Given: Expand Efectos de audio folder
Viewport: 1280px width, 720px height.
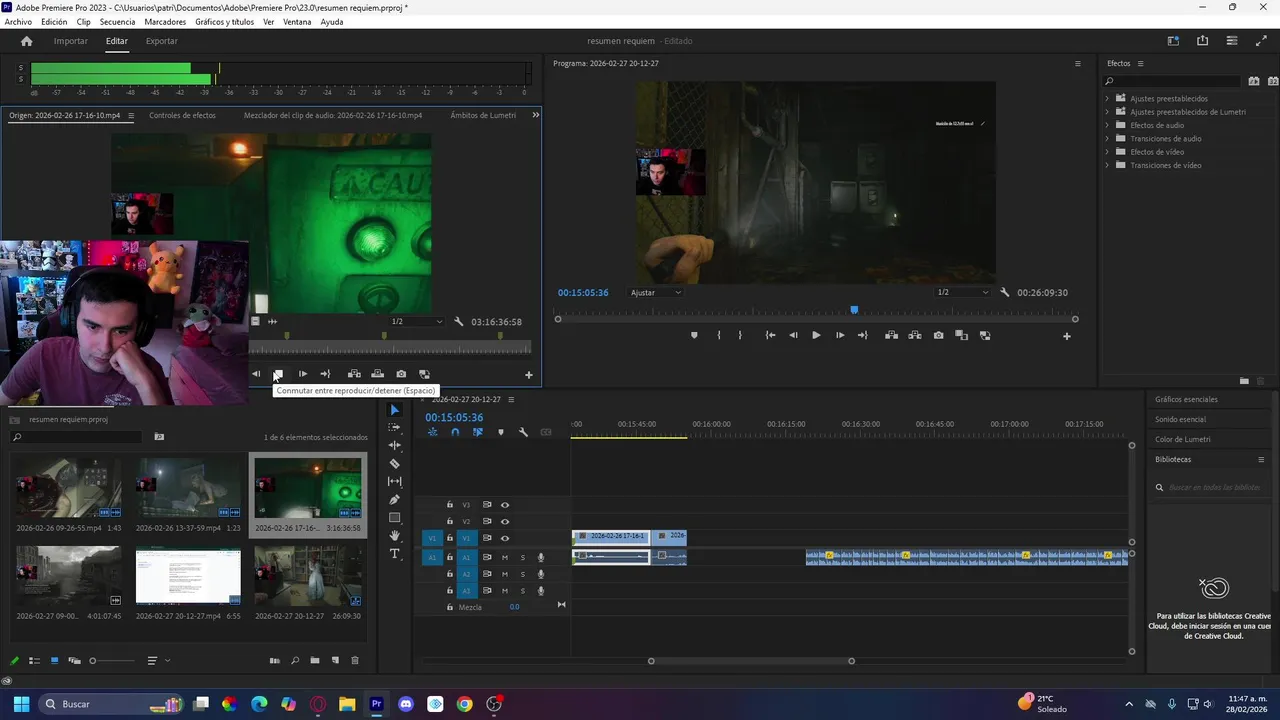Looking at the screenshot, I should (x=1107, y=125).
